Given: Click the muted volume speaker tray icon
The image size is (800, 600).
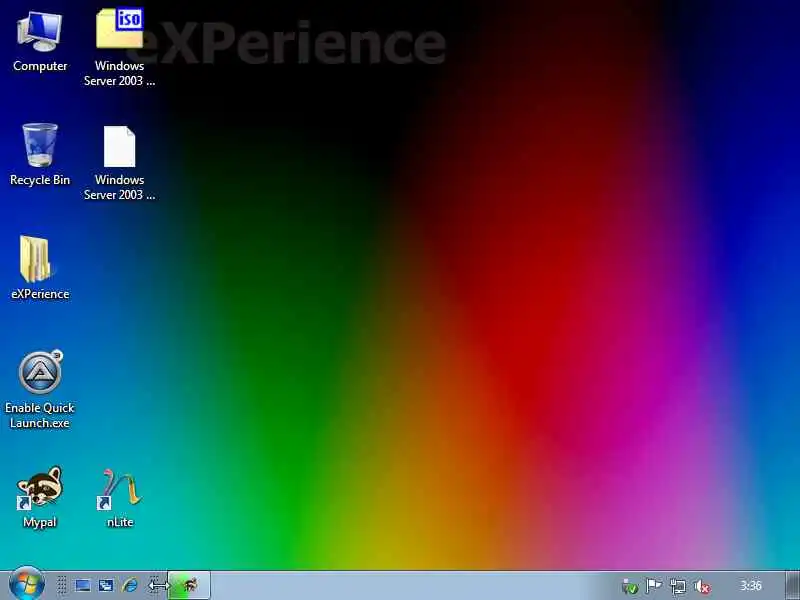Looking at the screenshot, I should [703, 587].
